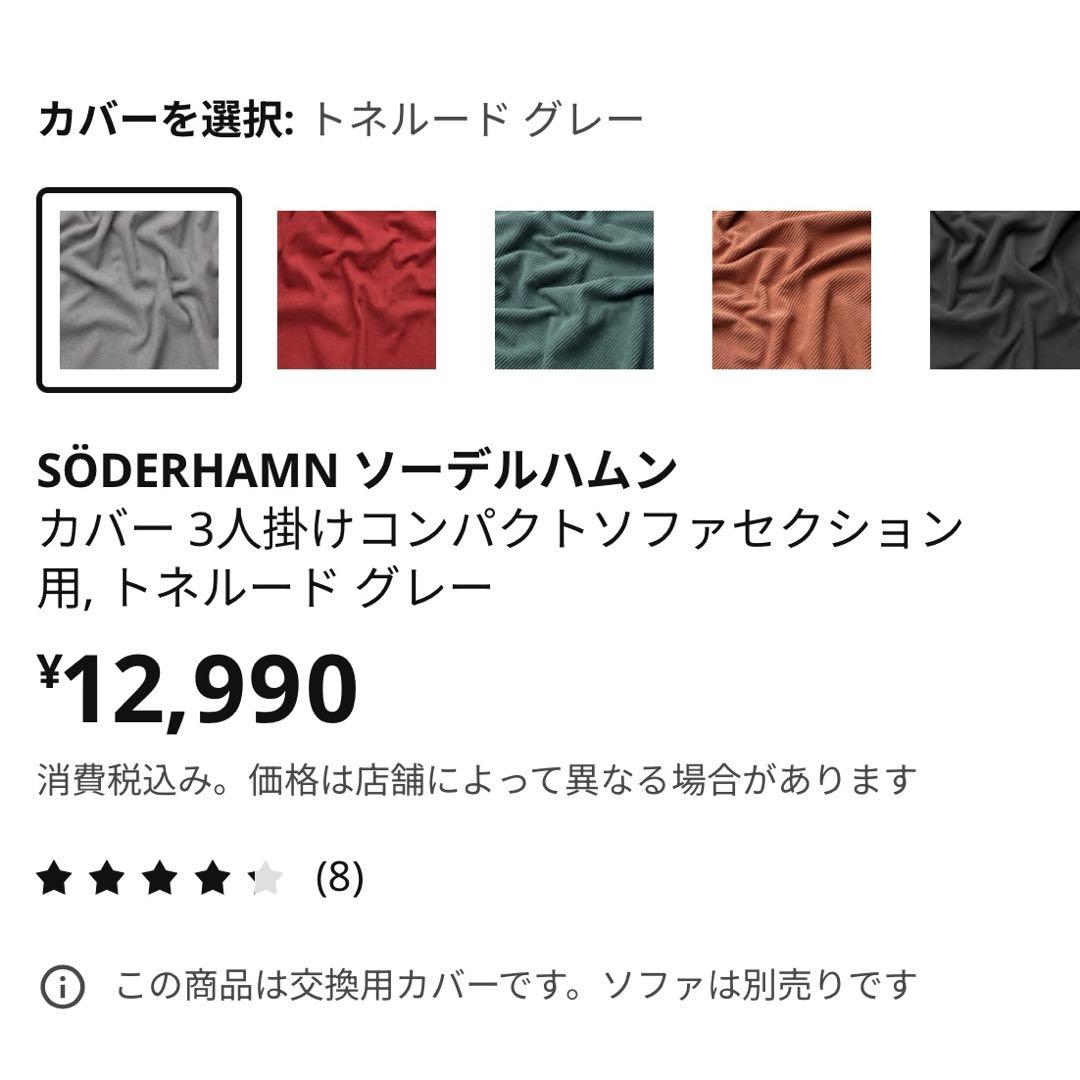Click the second rating star

[x=108, y=879]
